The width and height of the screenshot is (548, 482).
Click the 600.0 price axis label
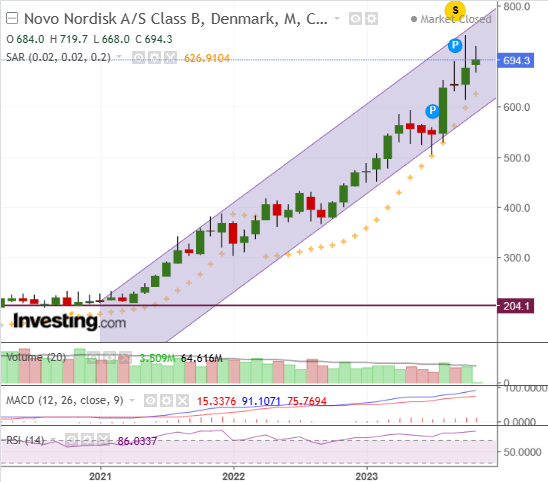[x=517, y=107]
